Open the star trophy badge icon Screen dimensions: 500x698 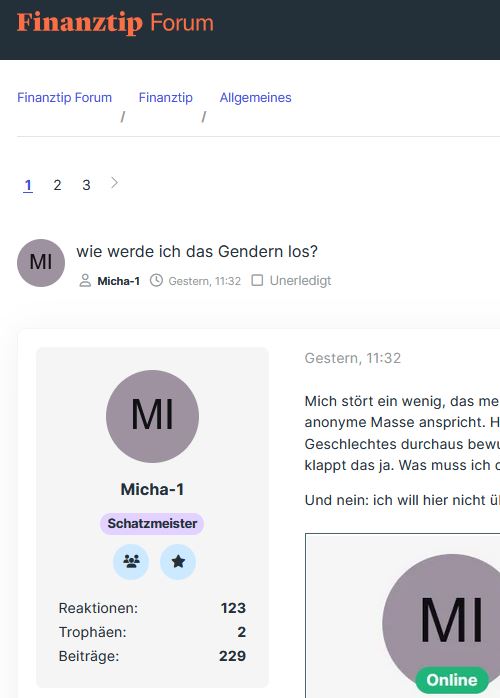178,561
